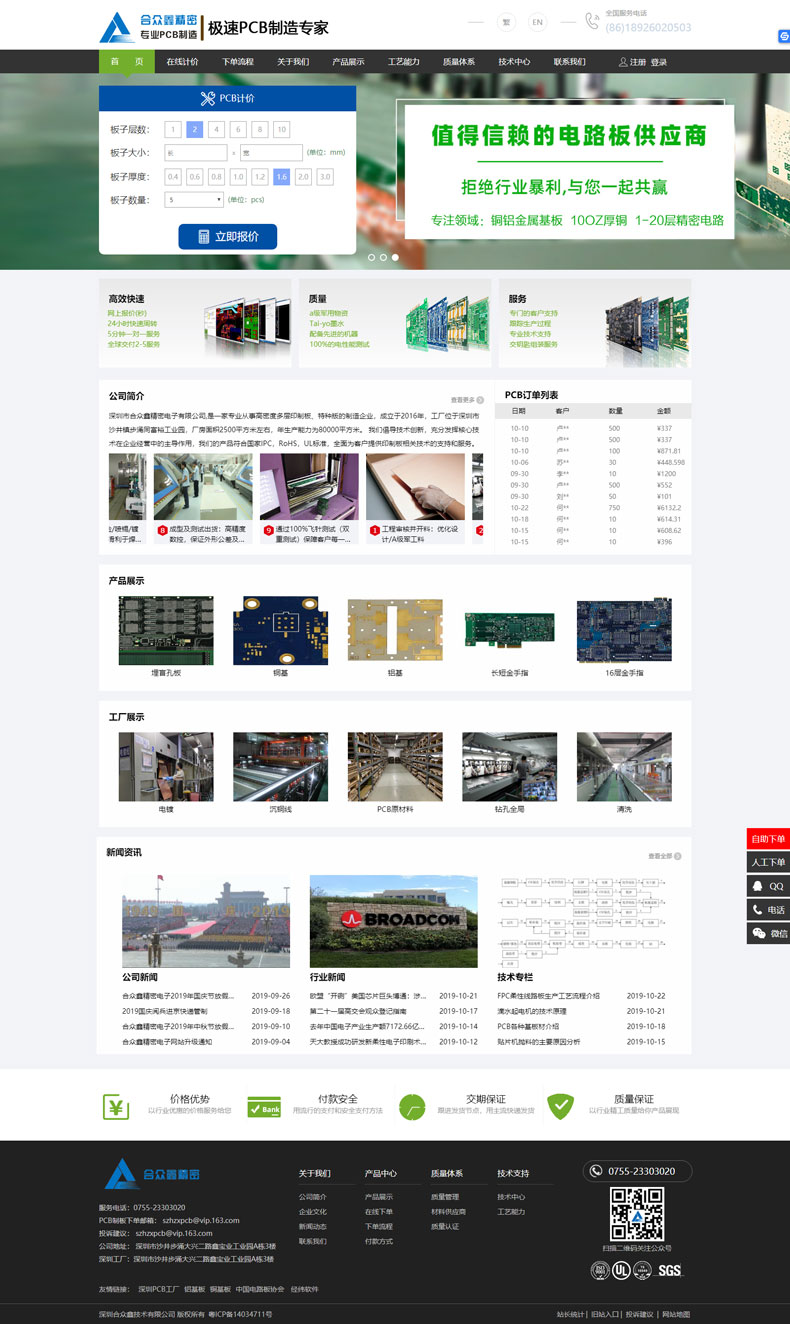The height and width of the screenshot is (1324, 790).
Task: Click the wrench tools icon in PCB计价 header
Action: pyautogui.click(x=208, y=98)
